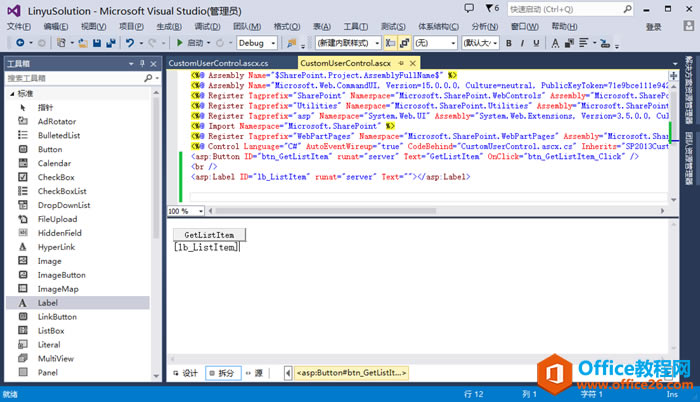Click the Bold formatting button
The height and width of the screenshot is (402, 700).
click(509, 43)
